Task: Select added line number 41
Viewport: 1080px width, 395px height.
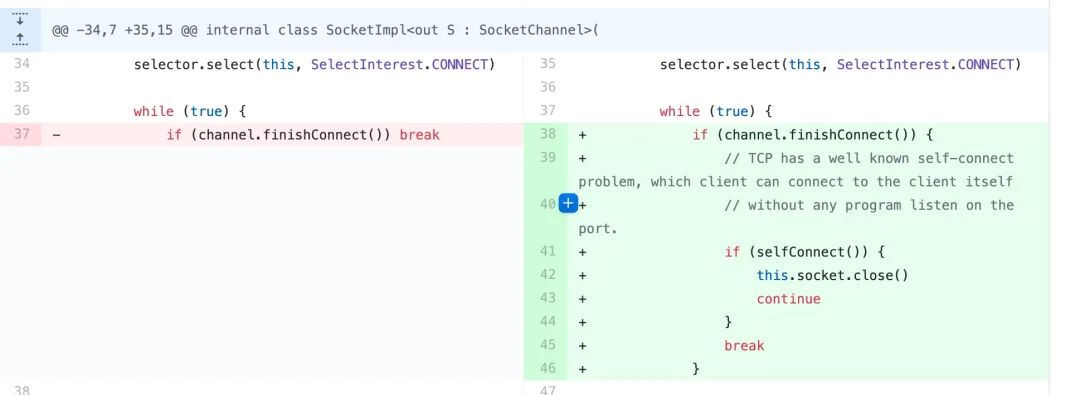Action: coord(547,252)
